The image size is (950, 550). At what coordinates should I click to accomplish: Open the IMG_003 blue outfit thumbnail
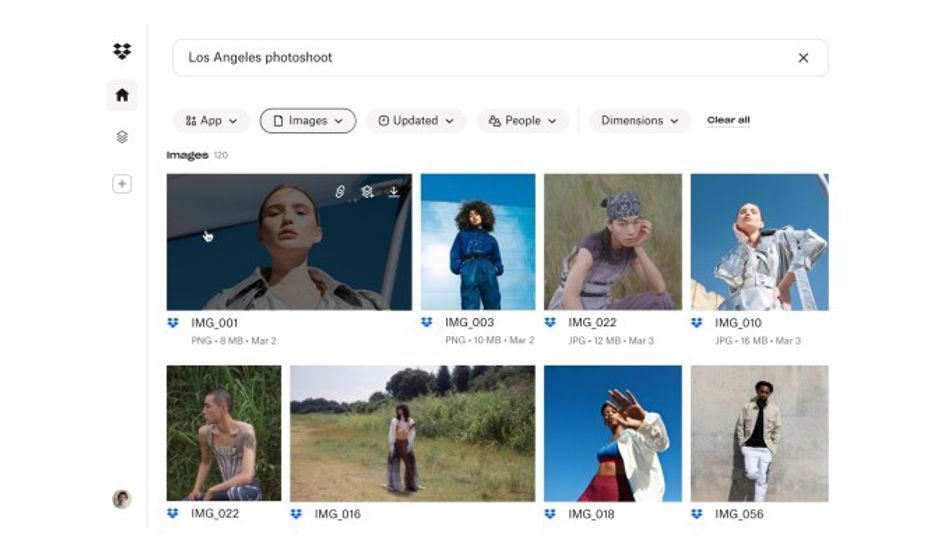click(x=478, y=241)
